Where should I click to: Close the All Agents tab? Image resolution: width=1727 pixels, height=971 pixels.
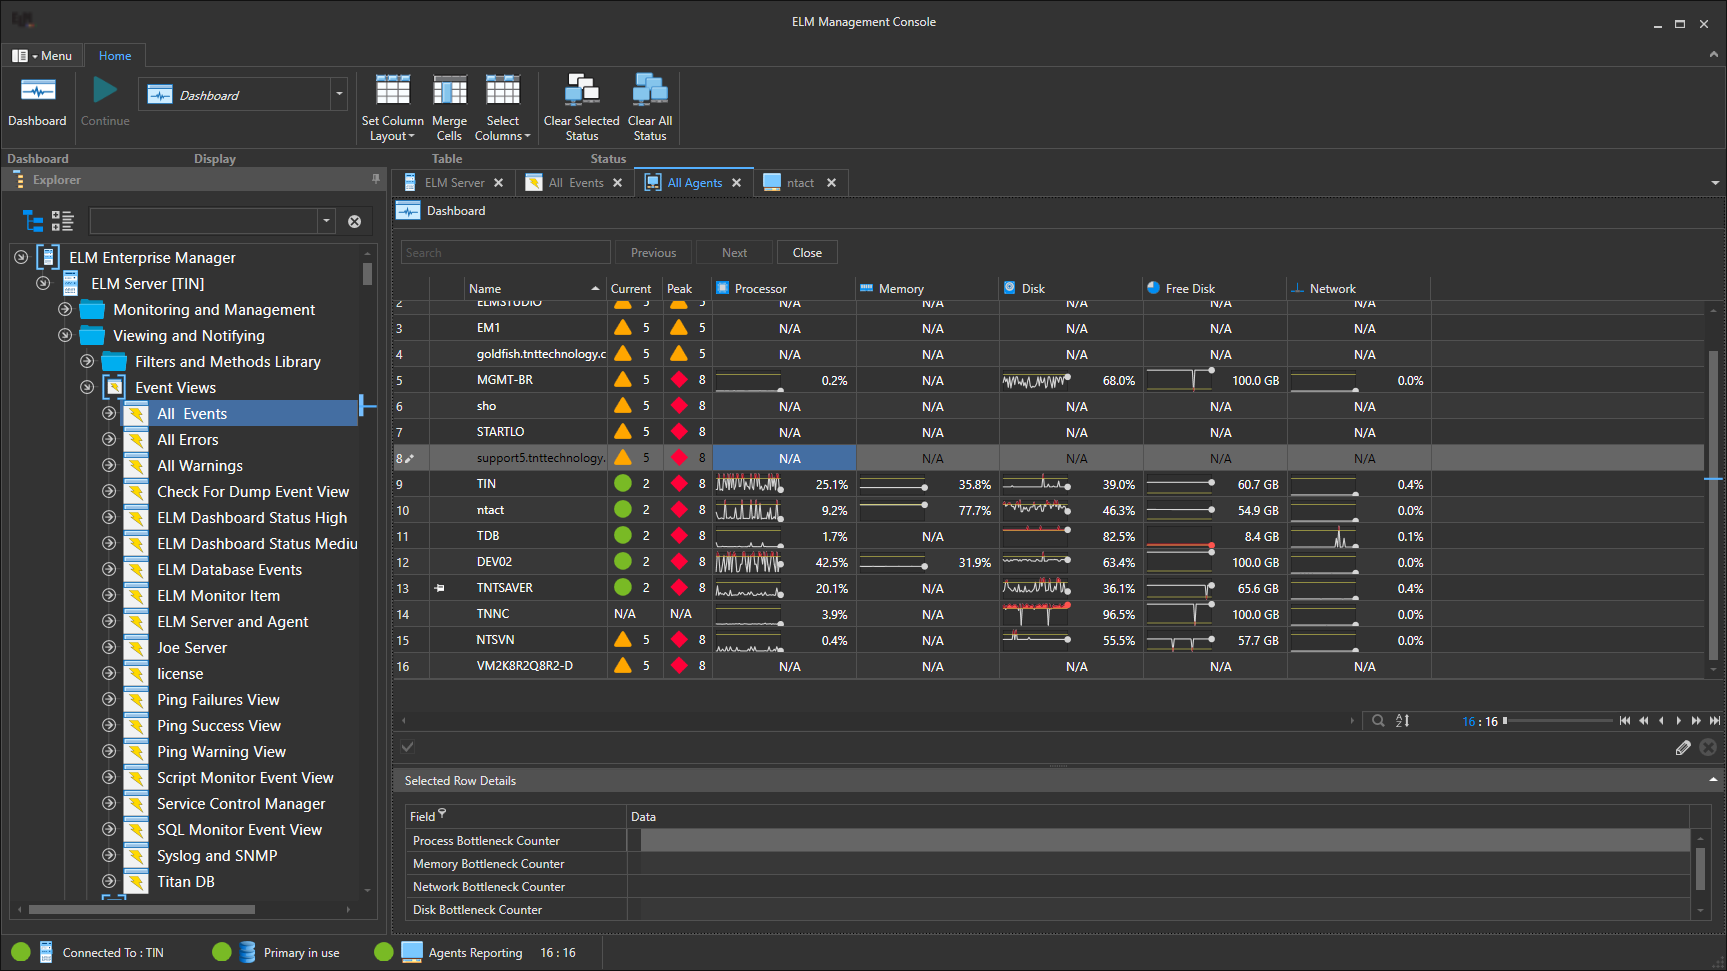[x=737, y=183]
